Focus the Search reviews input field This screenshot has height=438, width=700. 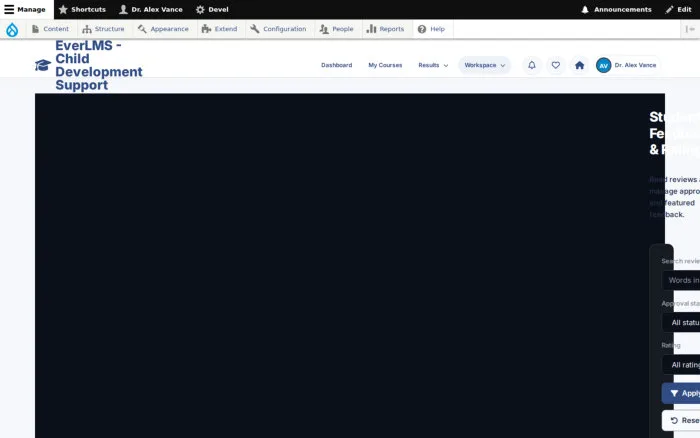coord(681,280)
